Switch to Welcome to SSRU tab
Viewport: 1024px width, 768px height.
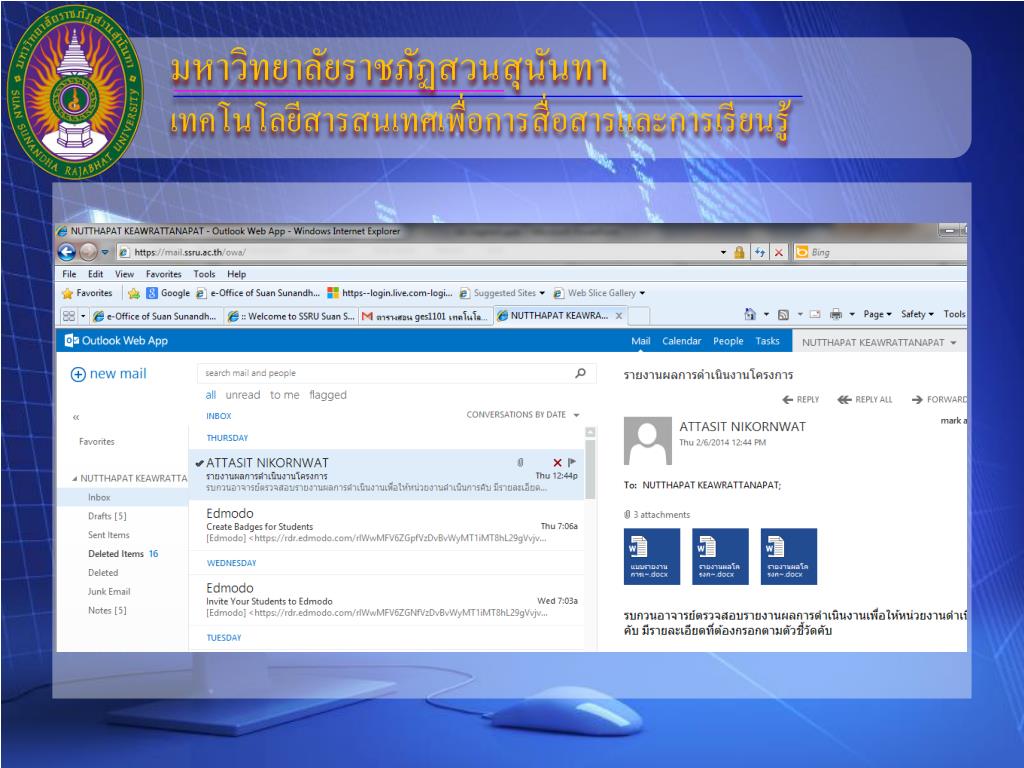click(x=291, y=316)
